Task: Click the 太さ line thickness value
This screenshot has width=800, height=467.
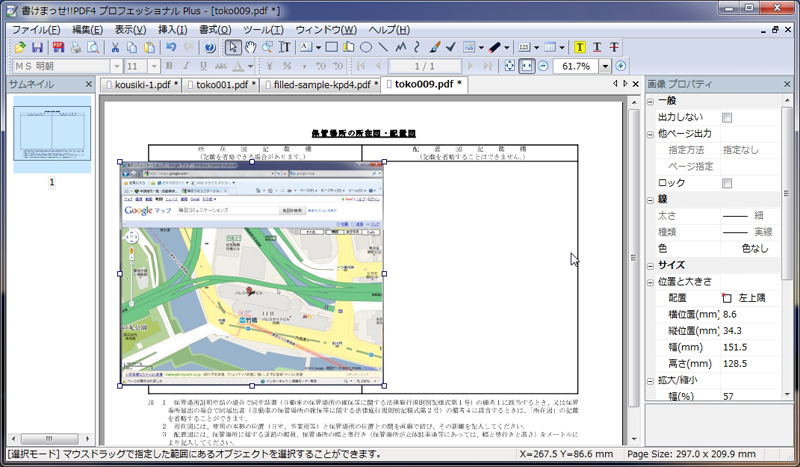Action: point(751,216)
